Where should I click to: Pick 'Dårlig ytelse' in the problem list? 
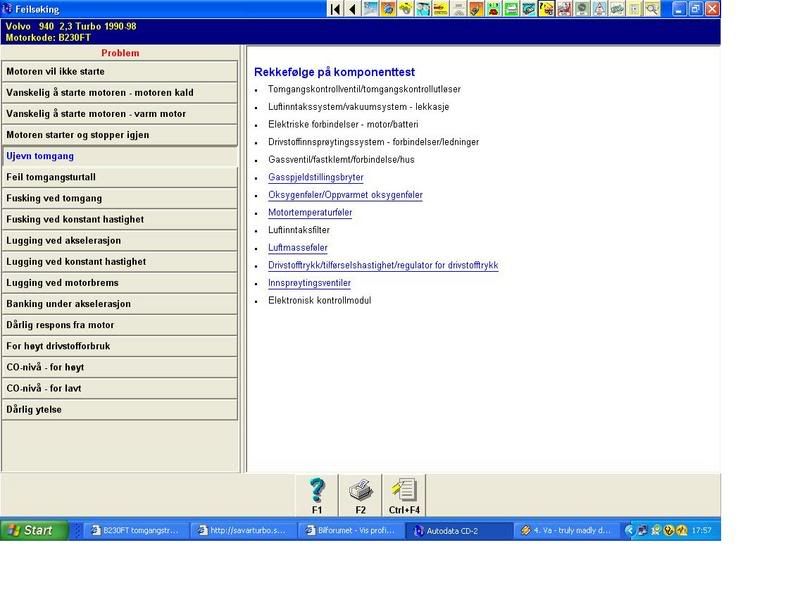[120, 409]
